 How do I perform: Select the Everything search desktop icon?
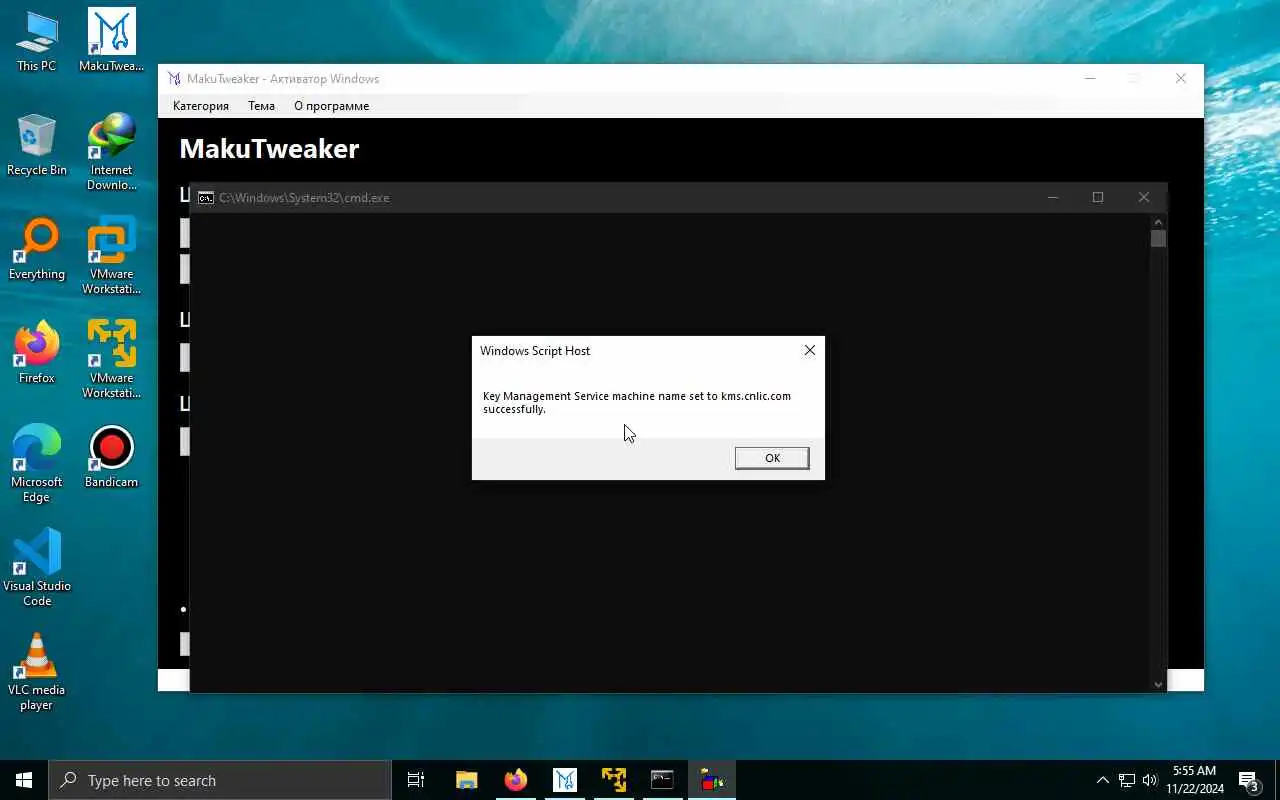tap(37, 250)
